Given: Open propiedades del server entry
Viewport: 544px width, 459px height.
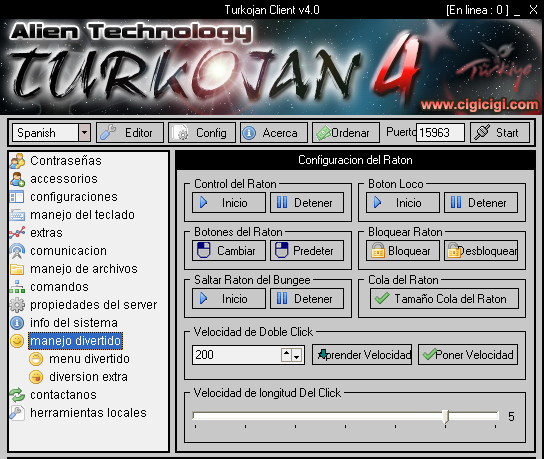Looking at the screenshot, I should (x=93, y=305).
